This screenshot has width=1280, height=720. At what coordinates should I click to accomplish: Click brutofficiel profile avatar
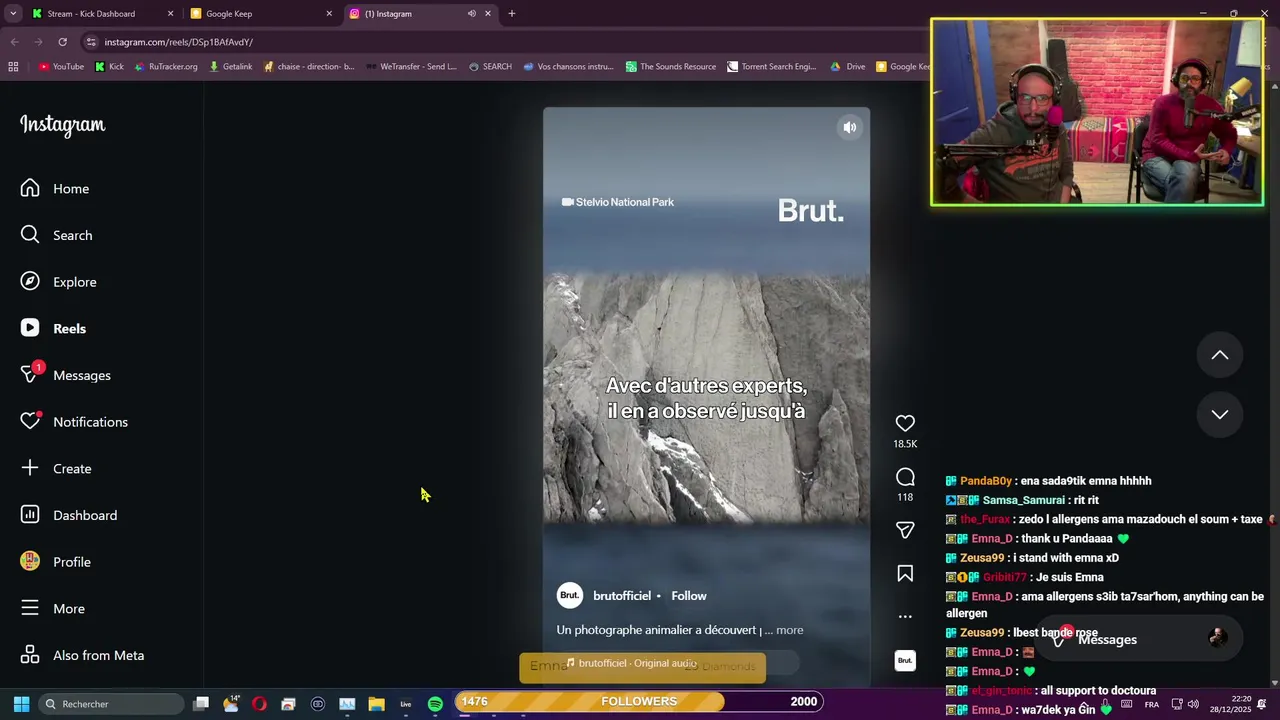[569, 596]
